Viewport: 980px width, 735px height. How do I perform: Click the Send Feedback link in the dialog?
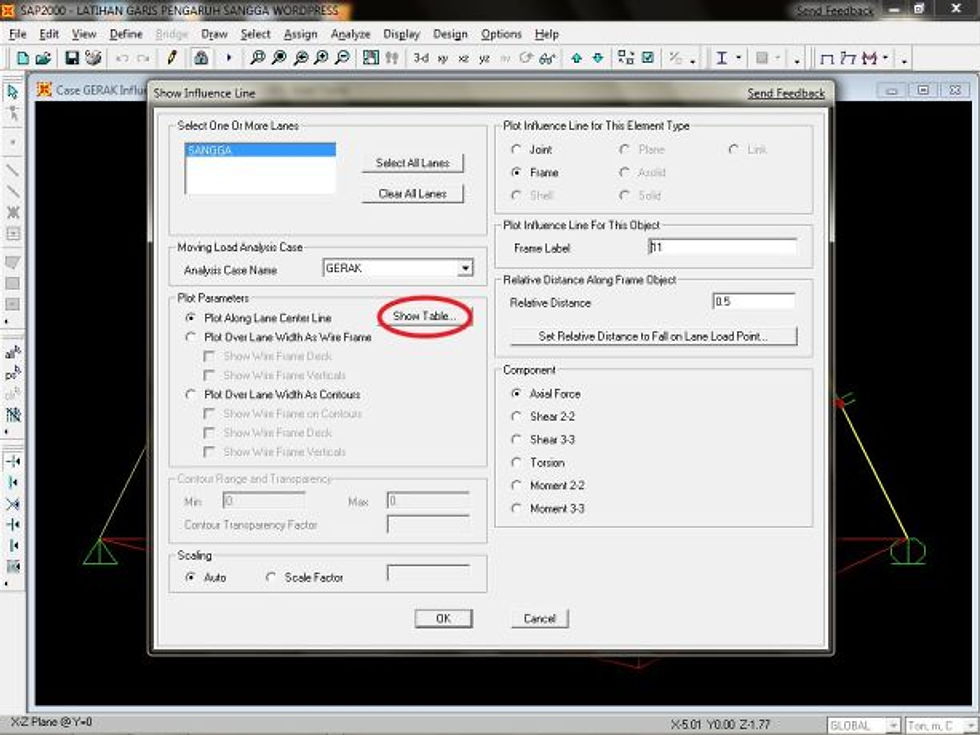[786, 93]
